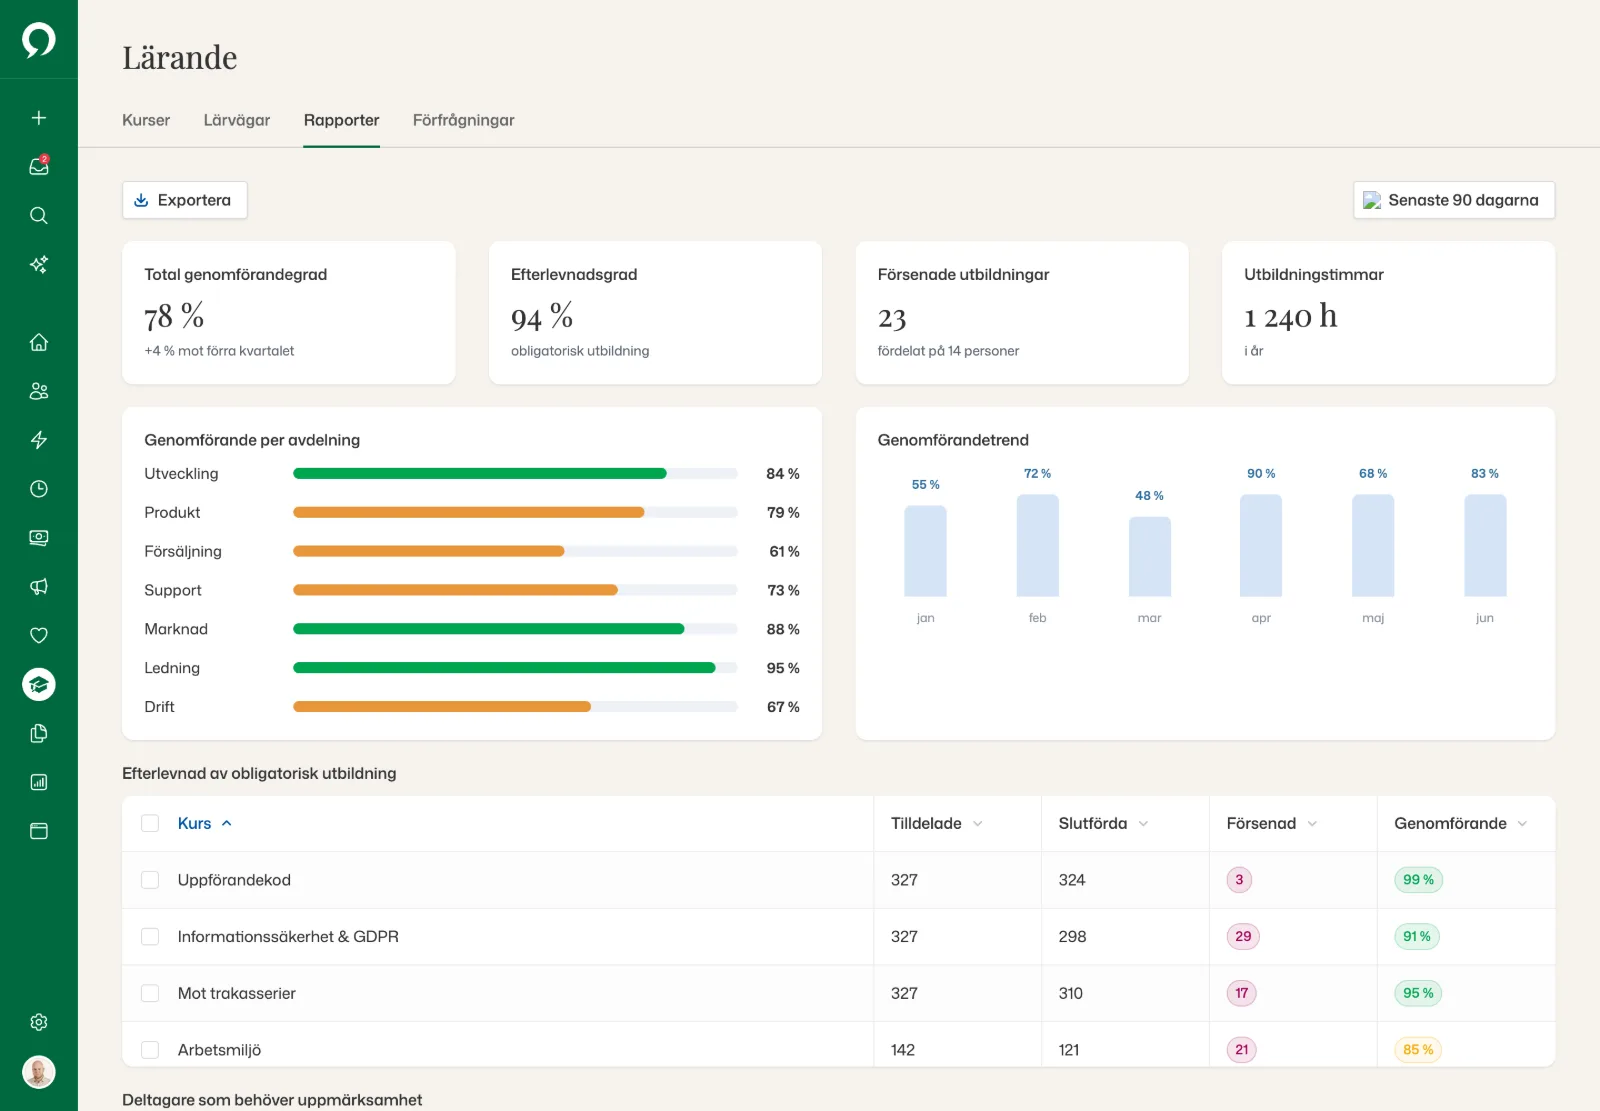Open the Senaste 90 dagarna period dropdown
Screen dimensions: 1600x1111
point(1454,200)
